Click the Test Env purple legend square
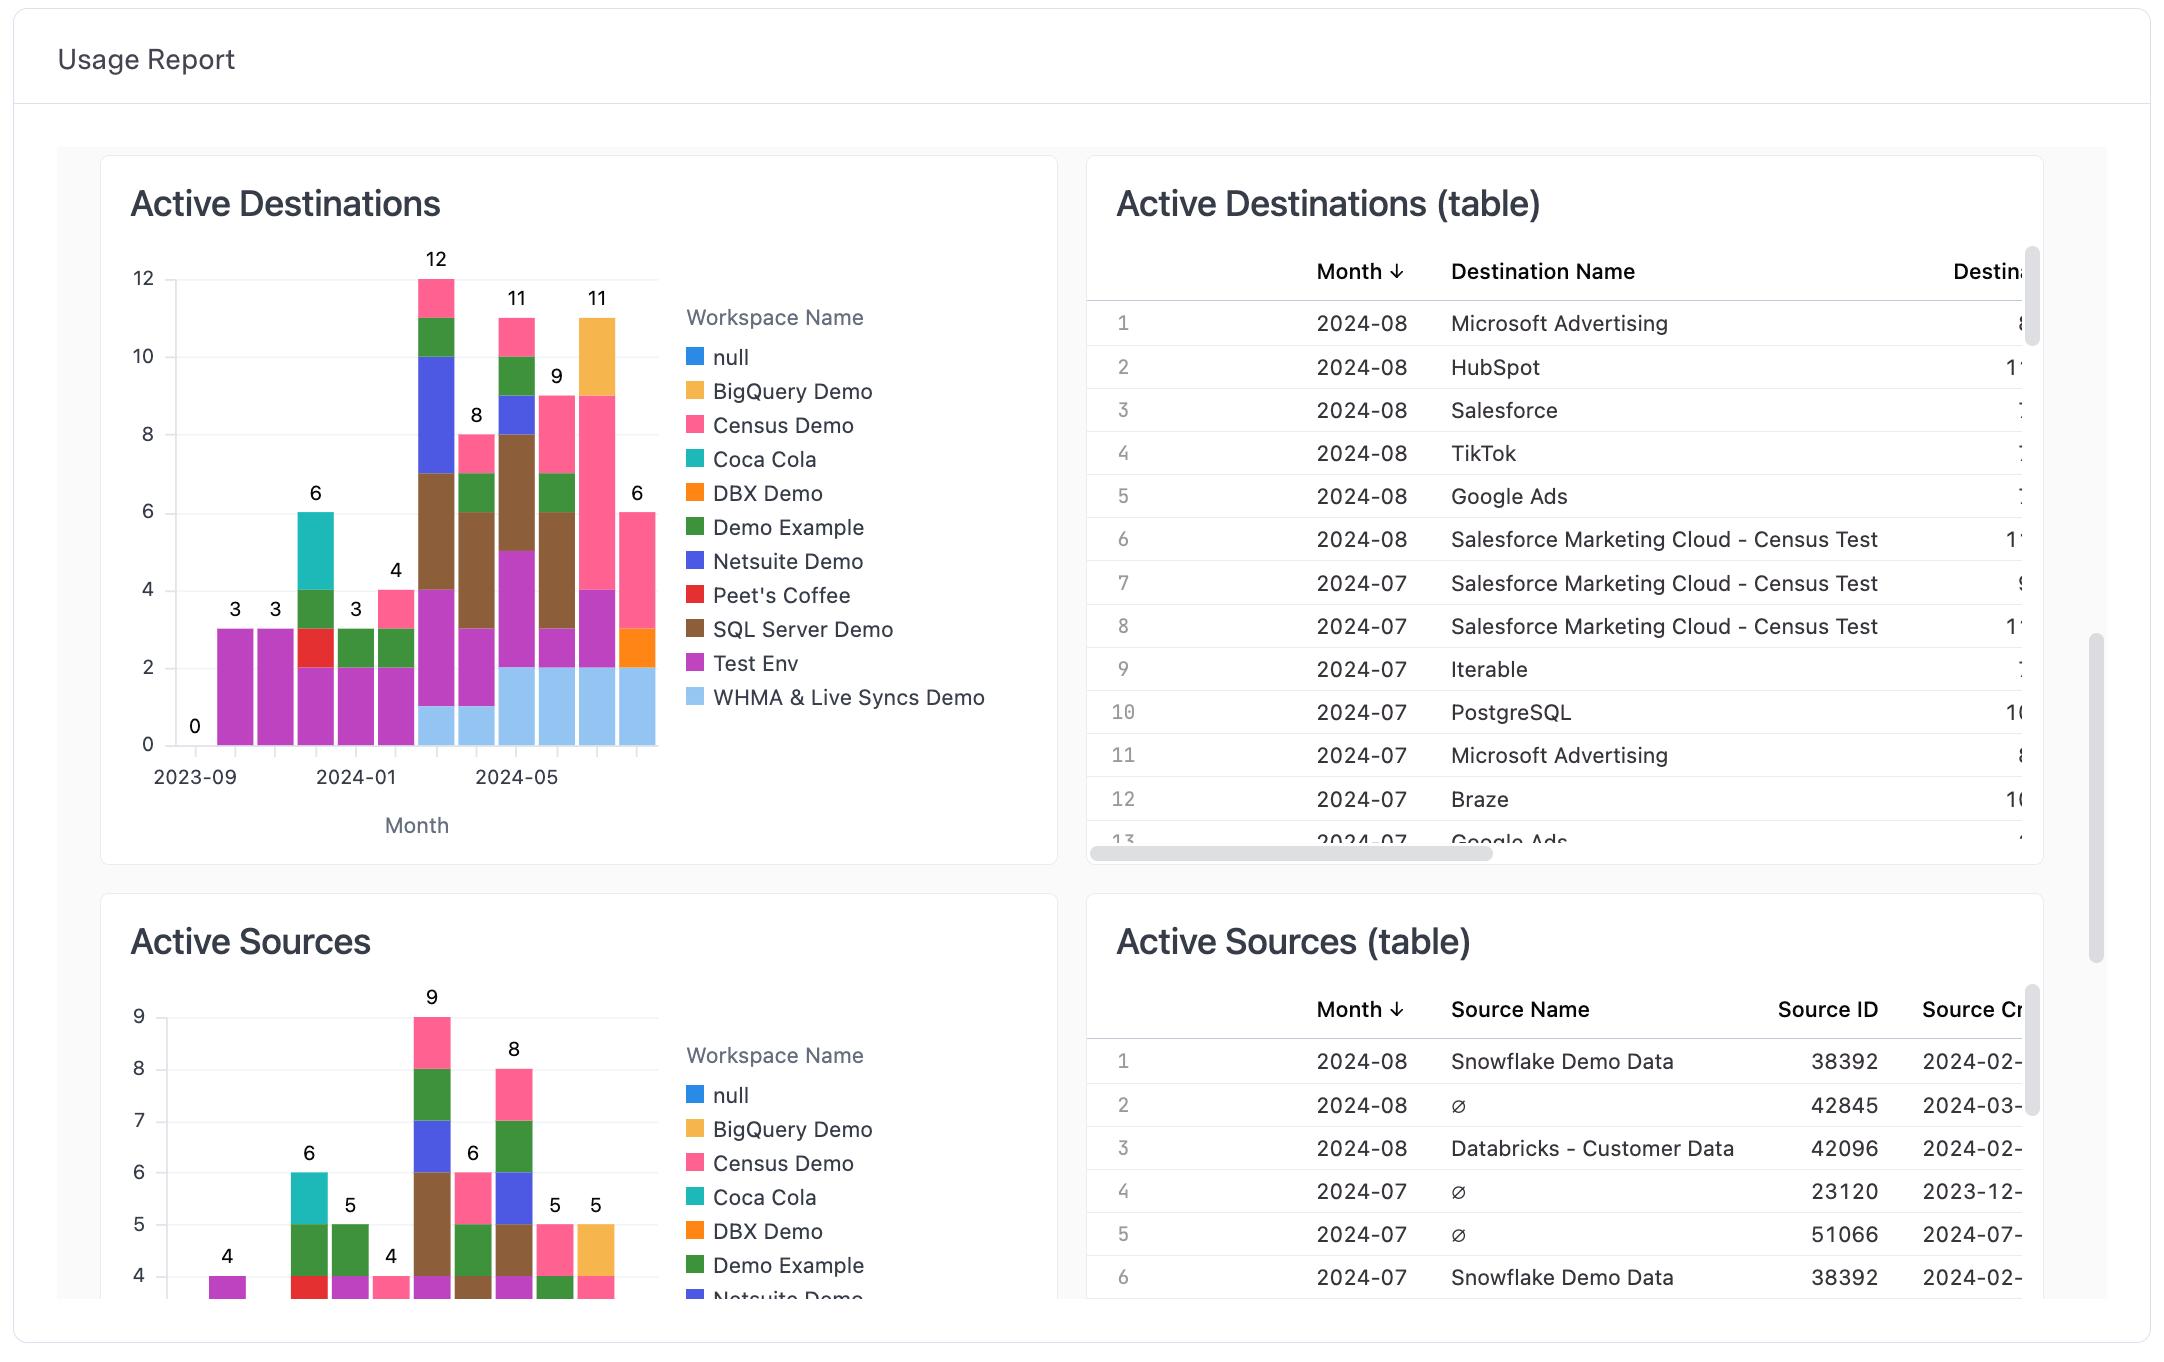The height and width of the screenshot is (1362, 2164). click(695, 663)
